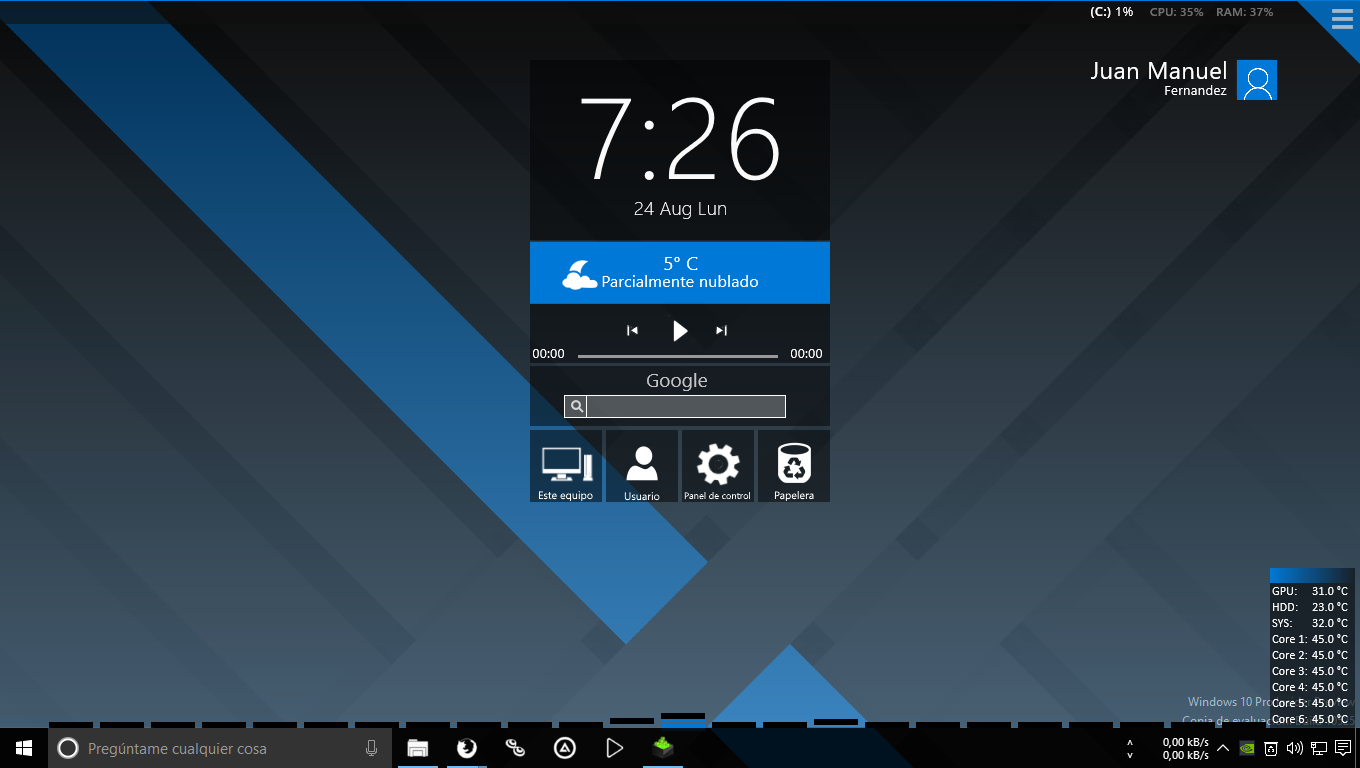The width and height of the screenshot is (1360, 768).
Task: Click the weather cloud-moon icon
Action: click(x=579, y=274)
